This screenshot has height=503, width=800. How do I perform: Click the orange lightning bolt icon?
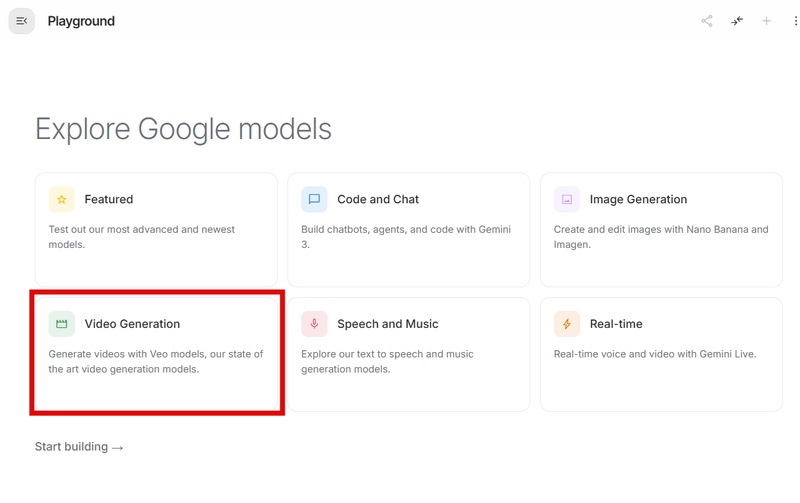(567, 324)
